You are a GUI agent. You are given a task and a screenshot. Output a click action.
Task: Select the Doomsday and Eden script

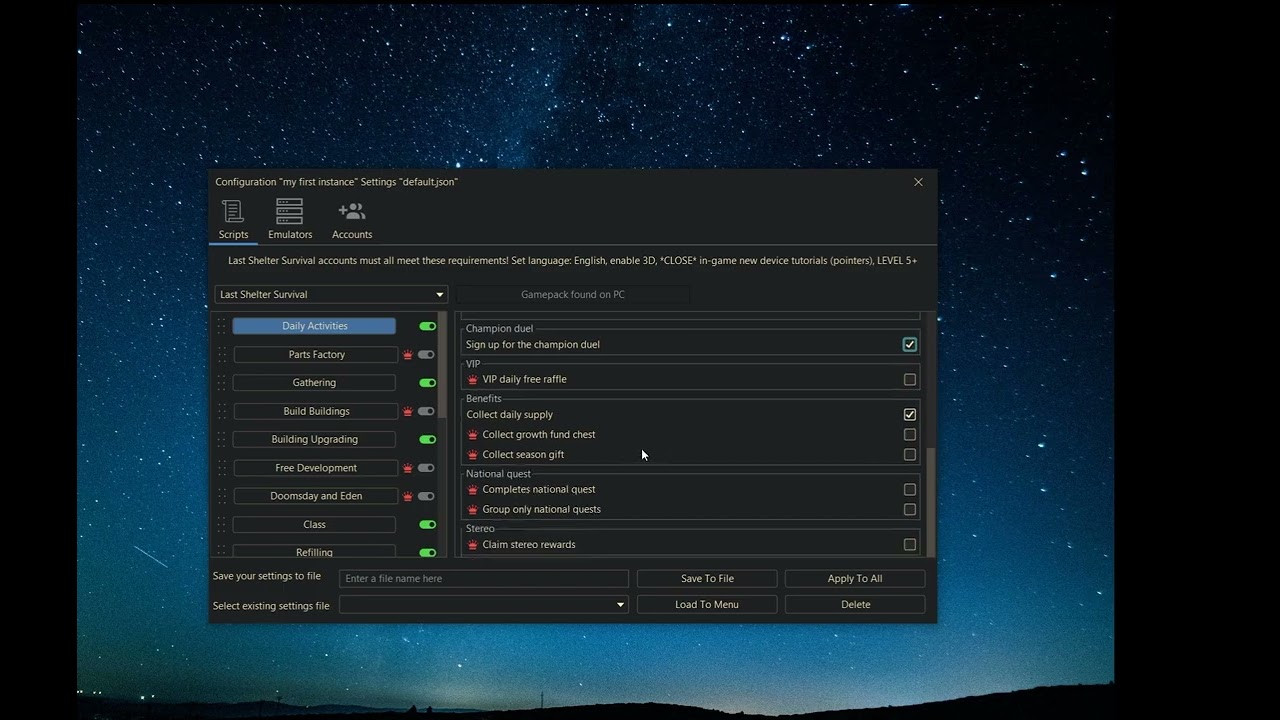click(316, 496)
